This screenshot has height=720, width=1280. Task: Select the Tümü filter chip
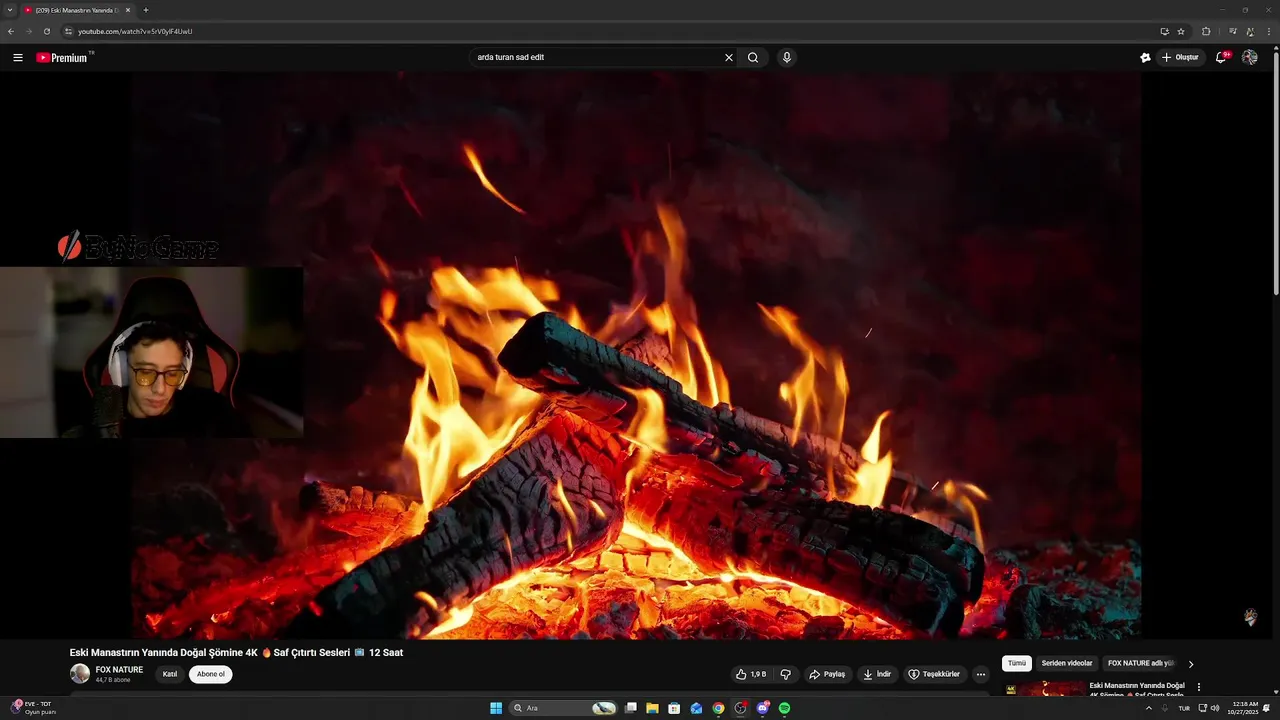coord(1017,663)
